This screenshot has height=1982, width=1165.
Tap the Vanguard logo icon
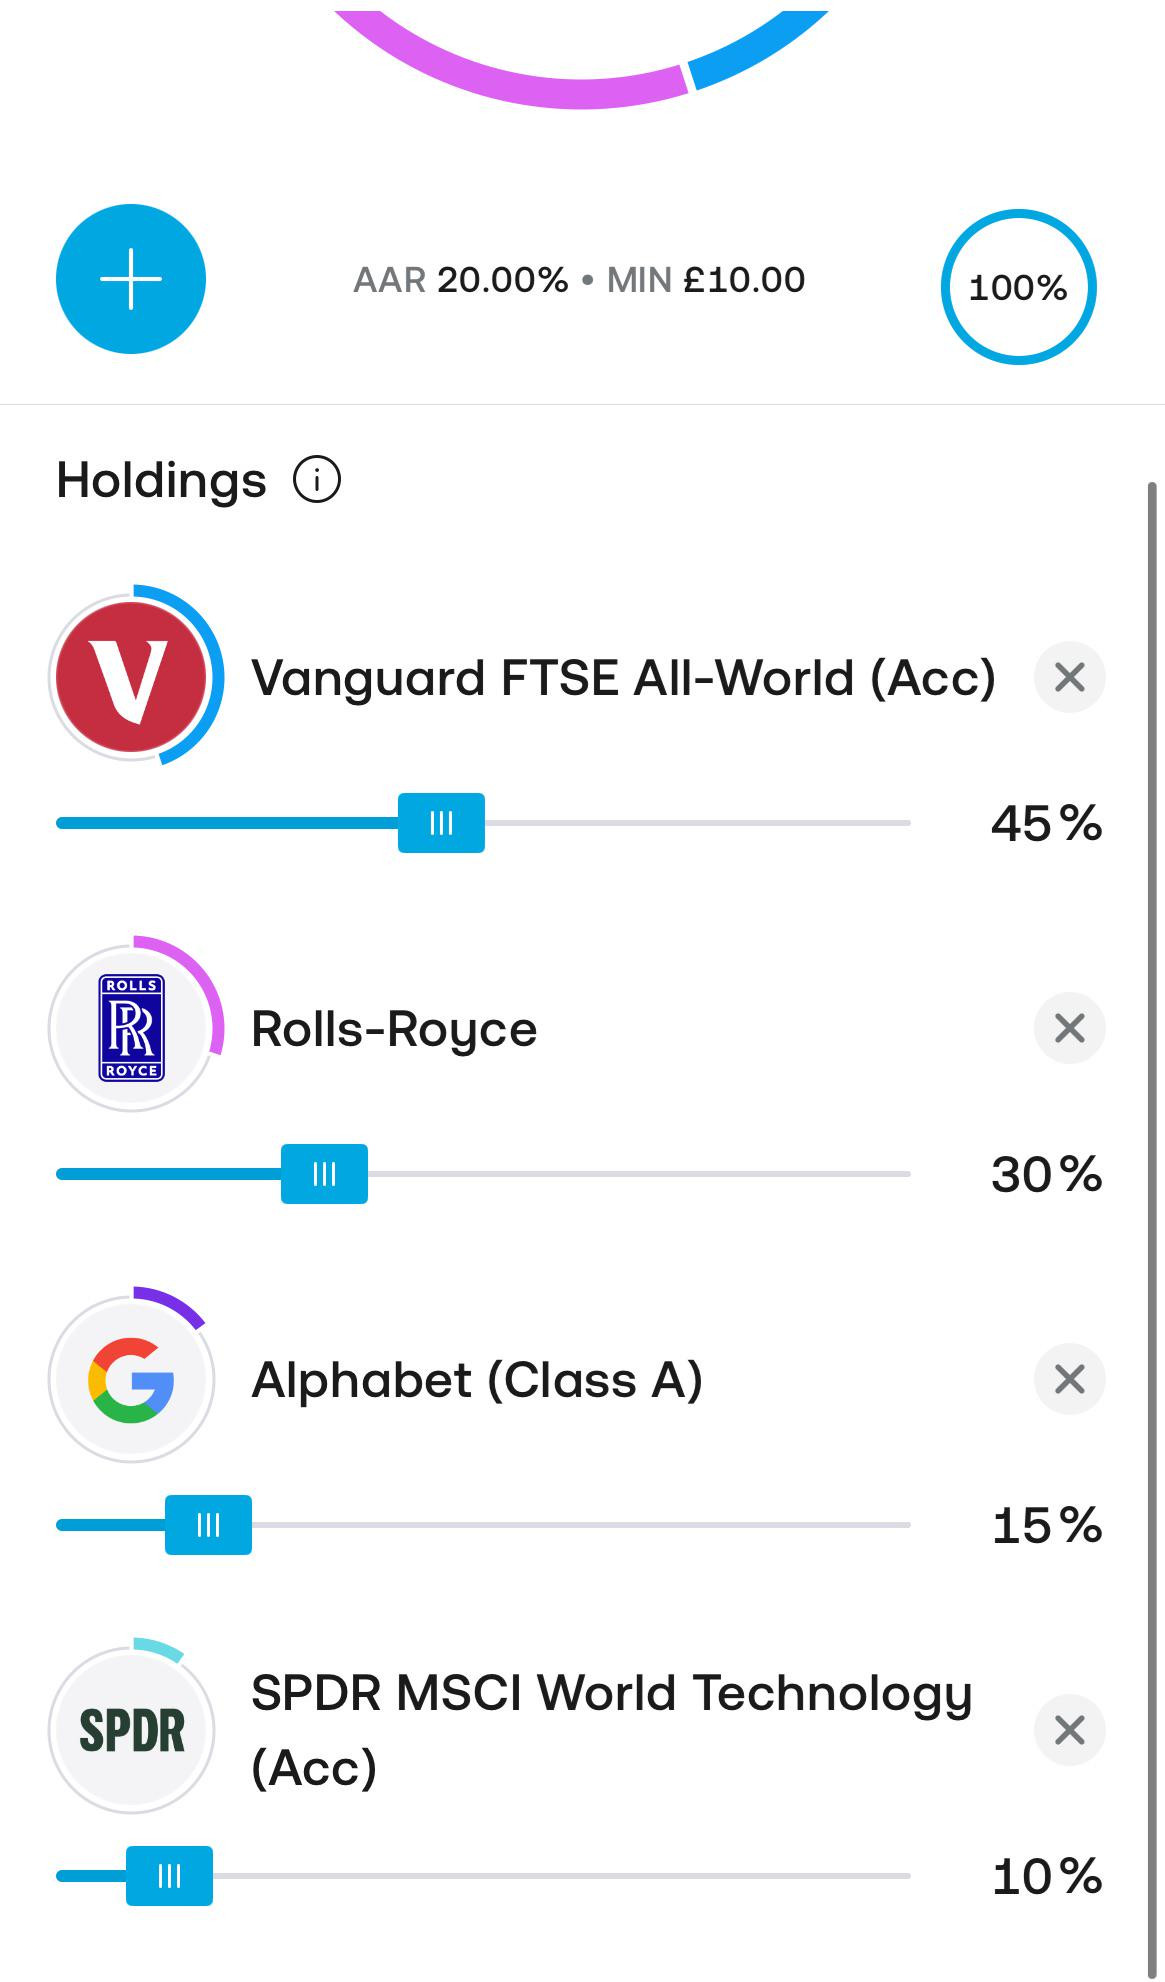tap(131, 677)
